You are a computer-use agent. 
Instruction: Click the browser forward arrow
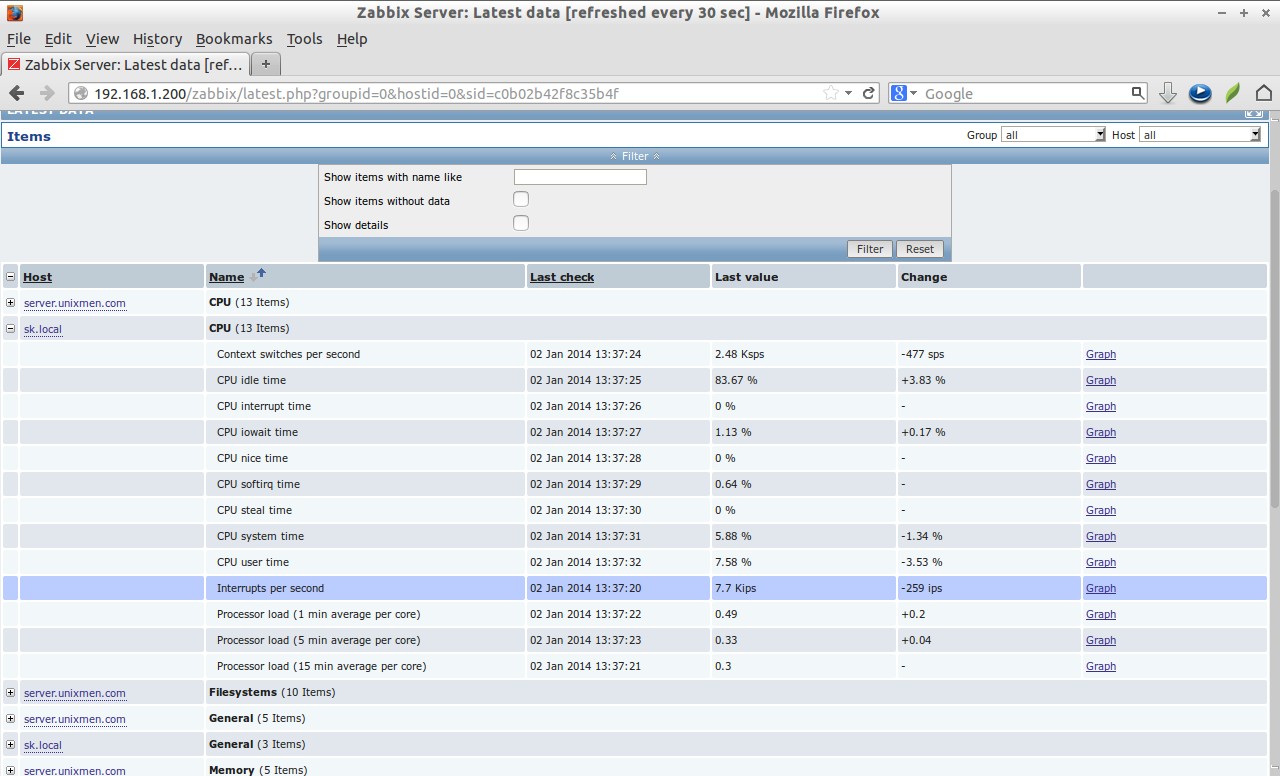coord(46,93)
